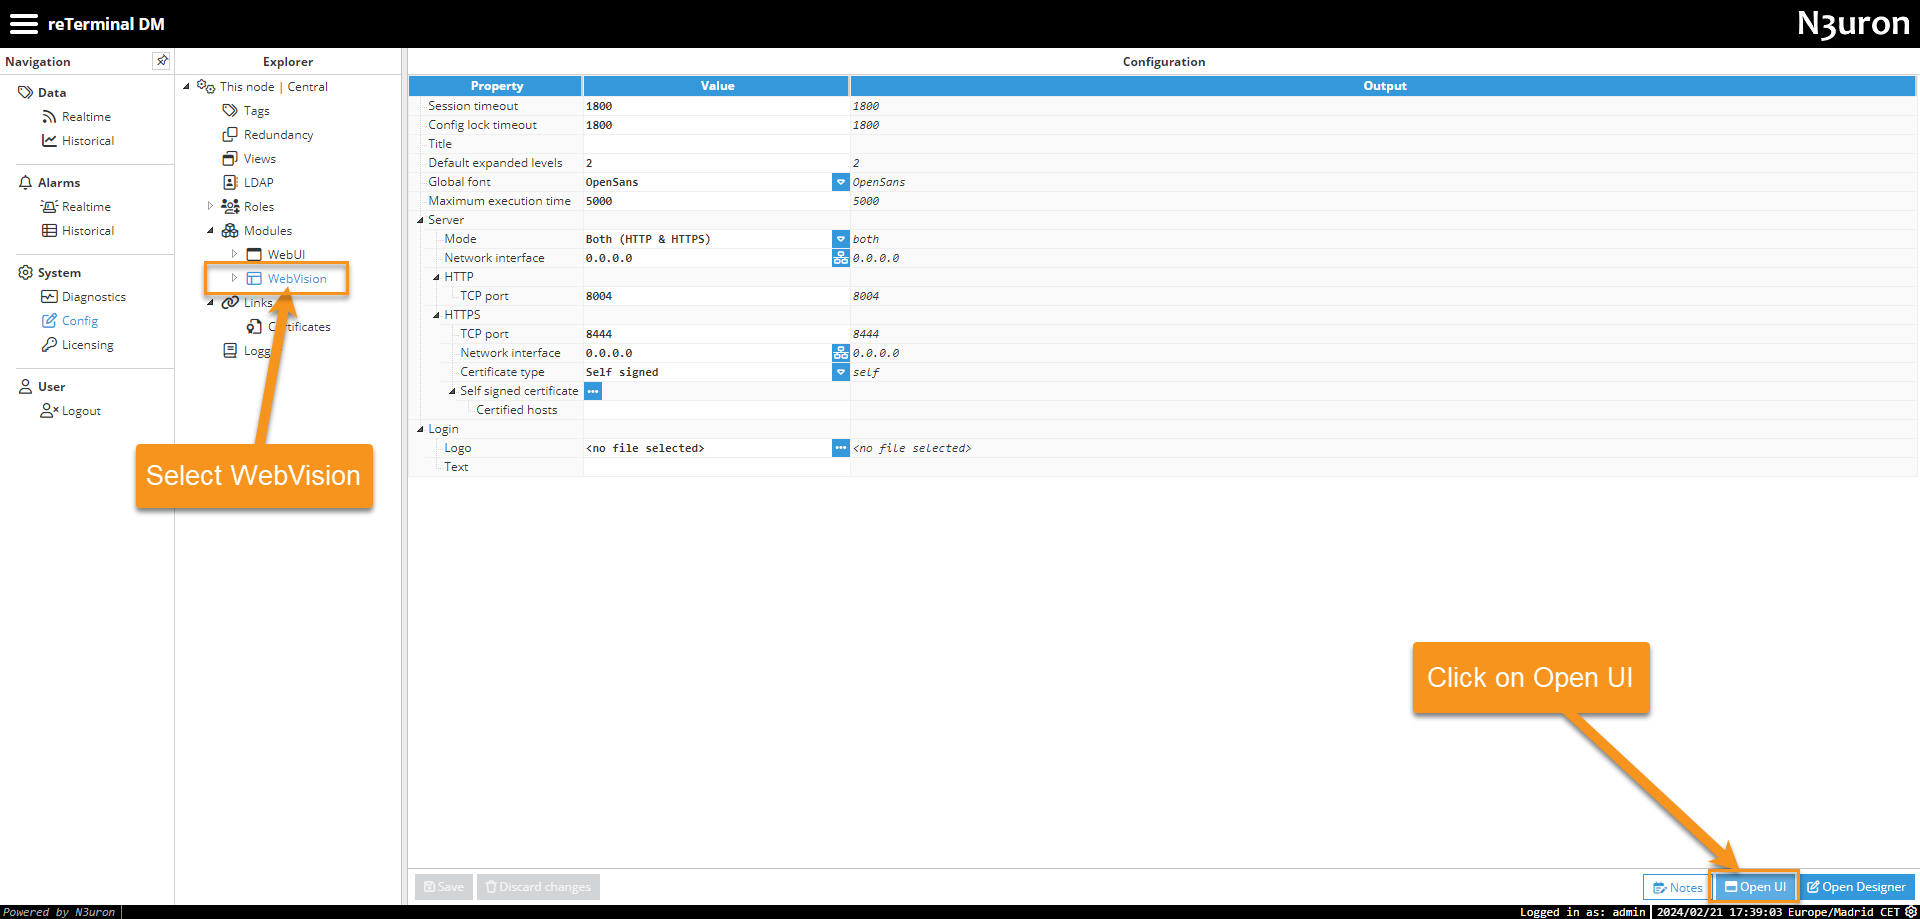Open Self signed certificate ellipsis button

(x=593, y=391)
